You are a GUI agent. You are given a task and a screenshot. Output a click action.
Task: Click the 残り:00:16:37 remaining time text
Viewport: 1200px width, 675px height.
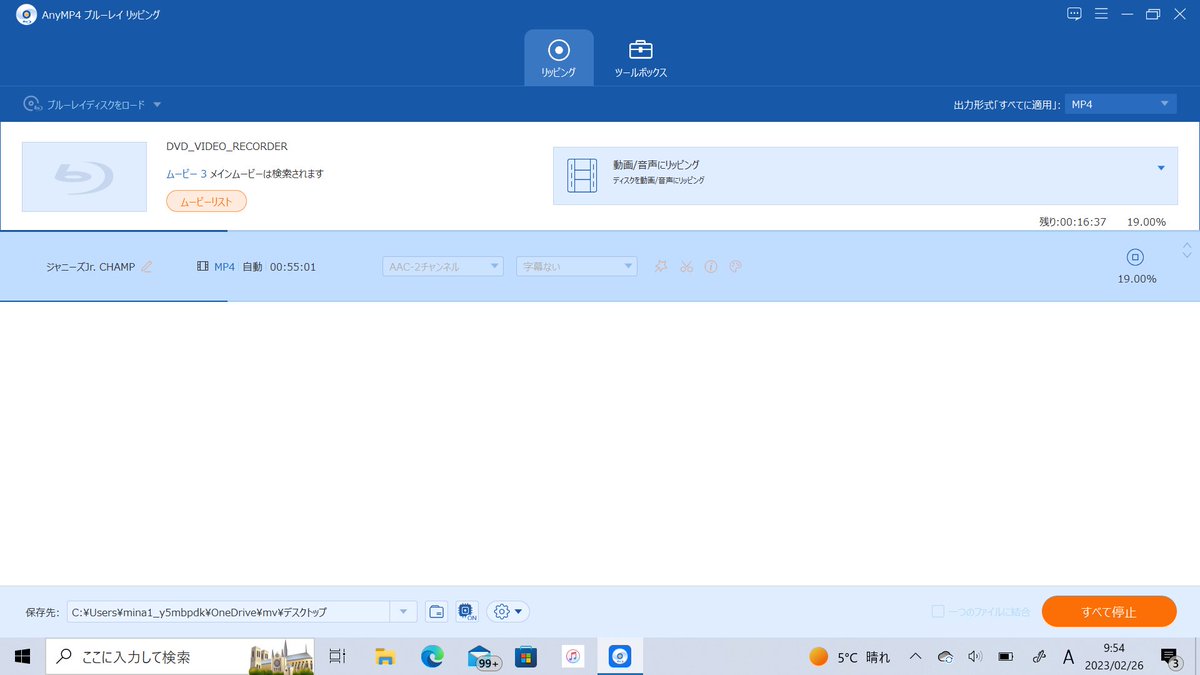point(1072,222)
